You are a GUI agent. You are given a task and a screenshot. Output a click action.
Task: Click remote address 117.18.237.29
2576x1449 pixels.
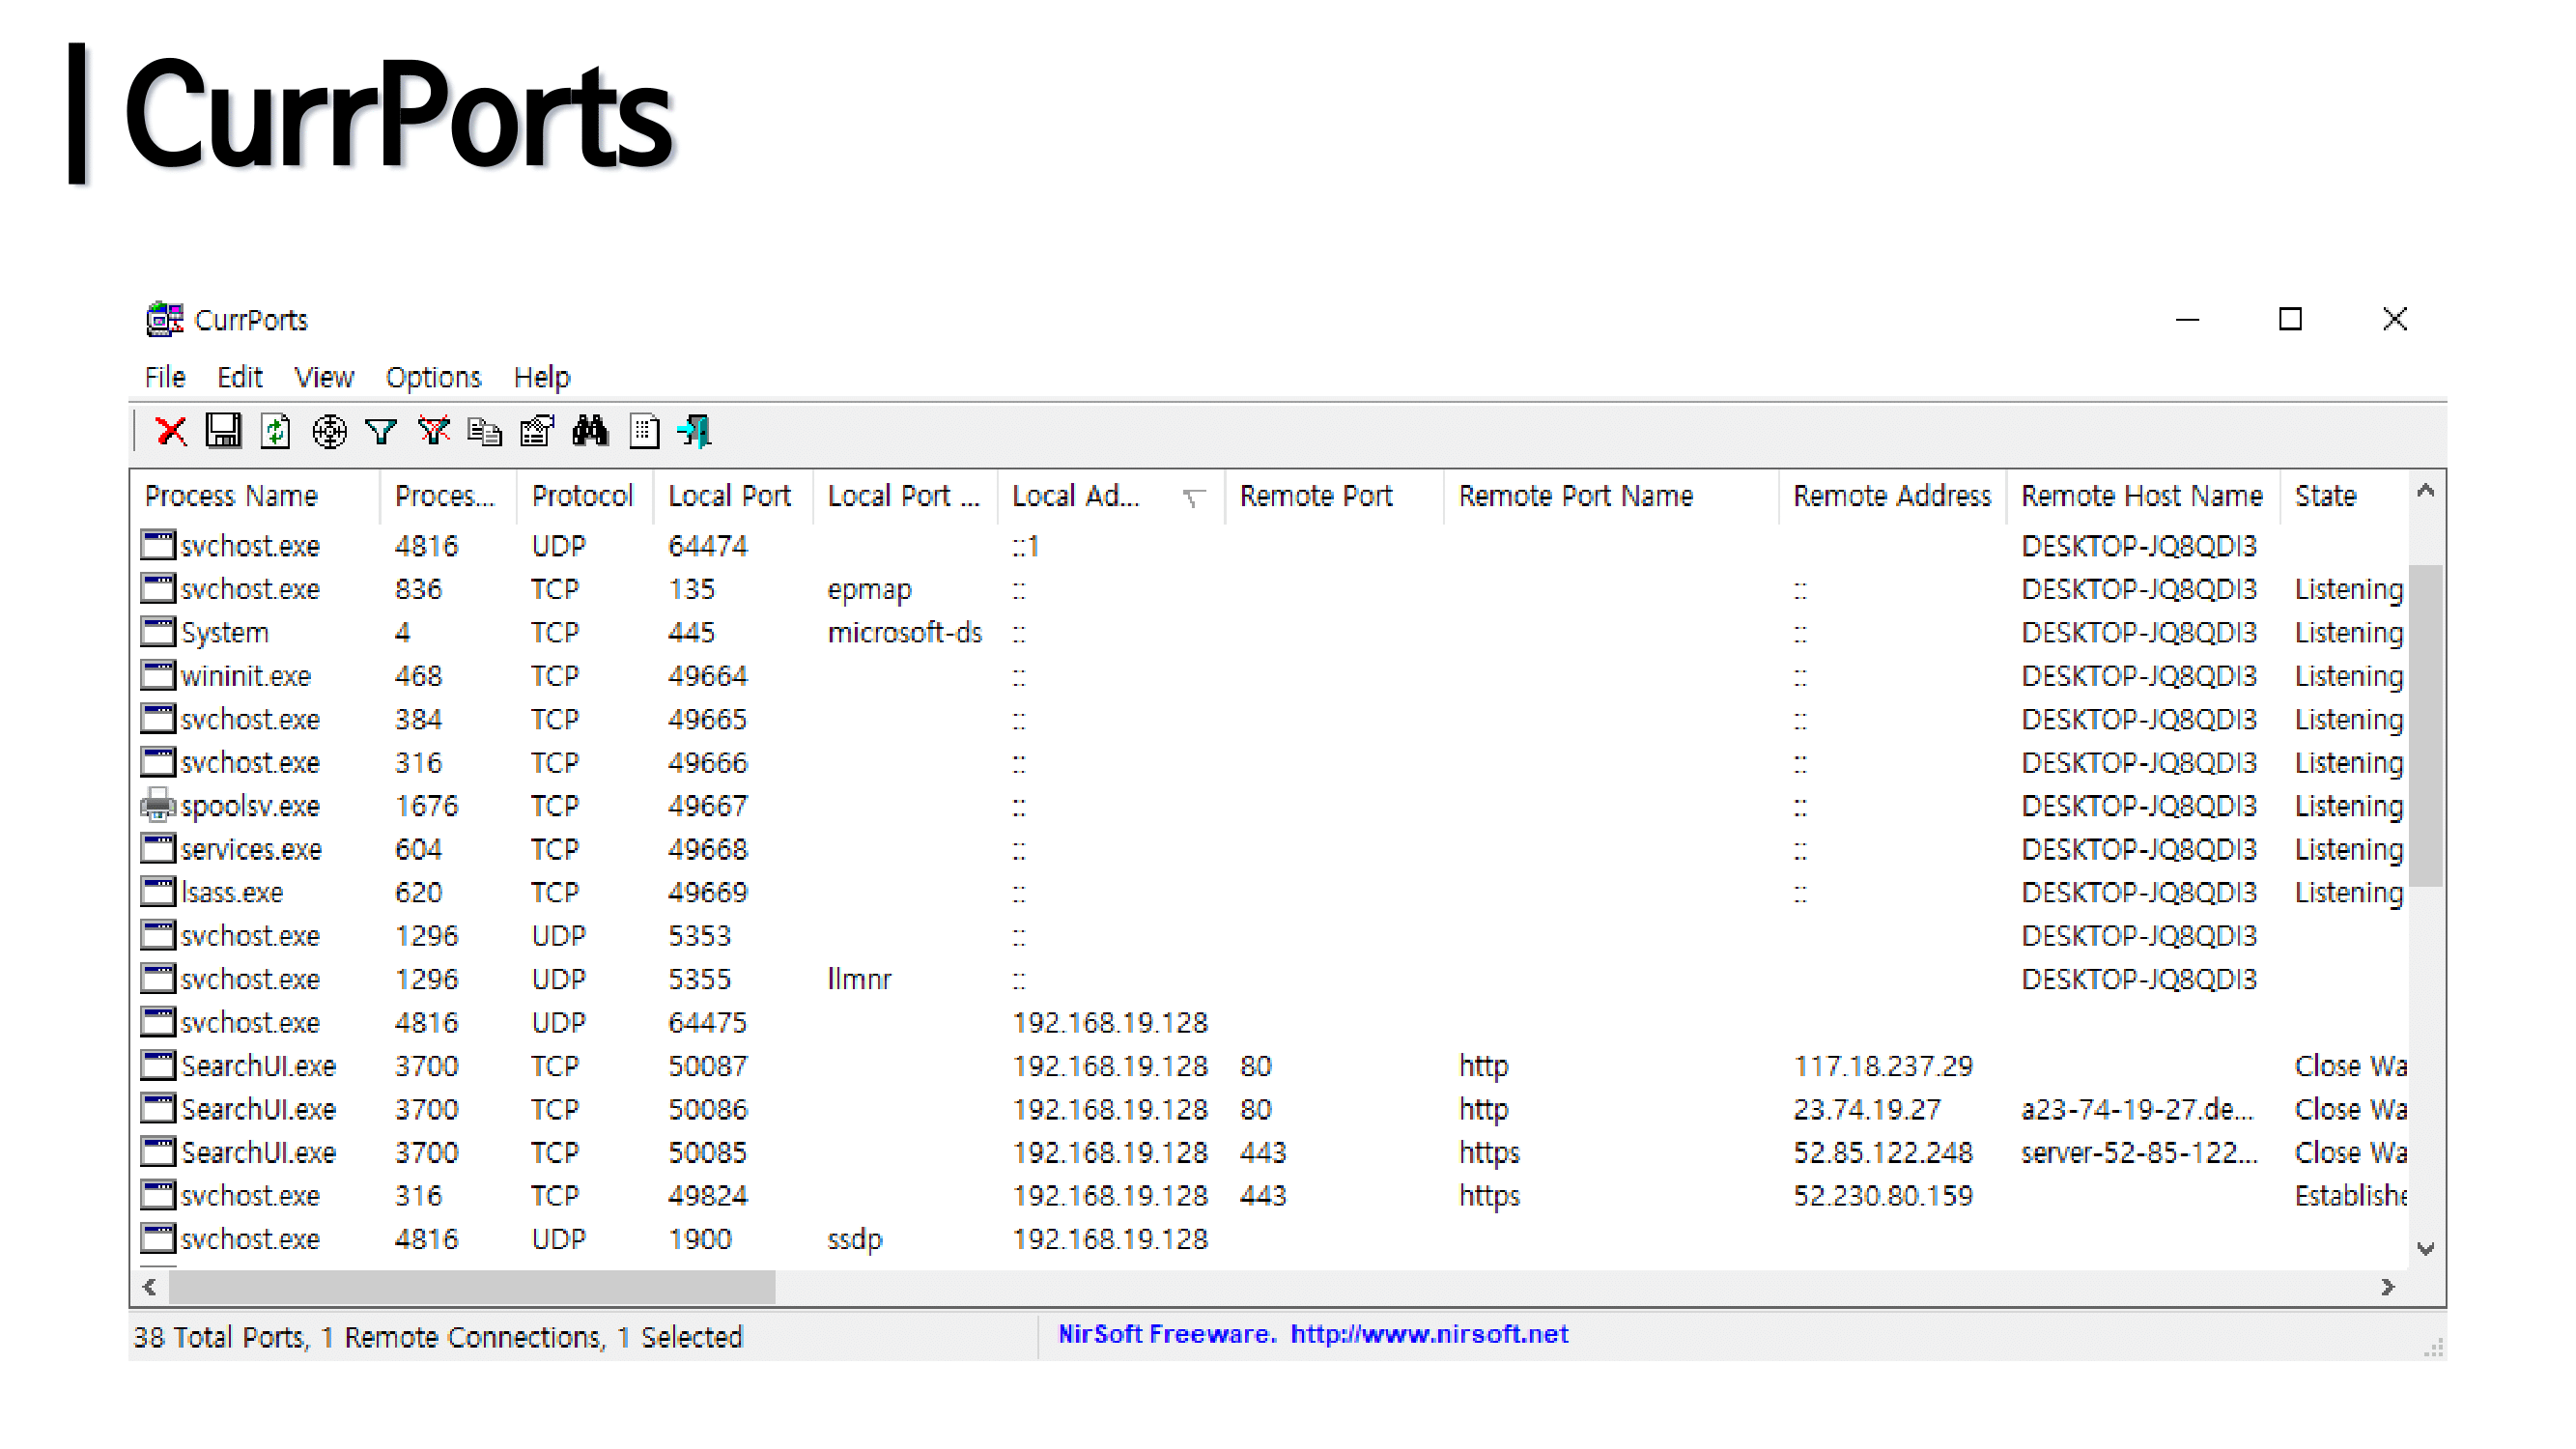[x=1883, y=1066]
